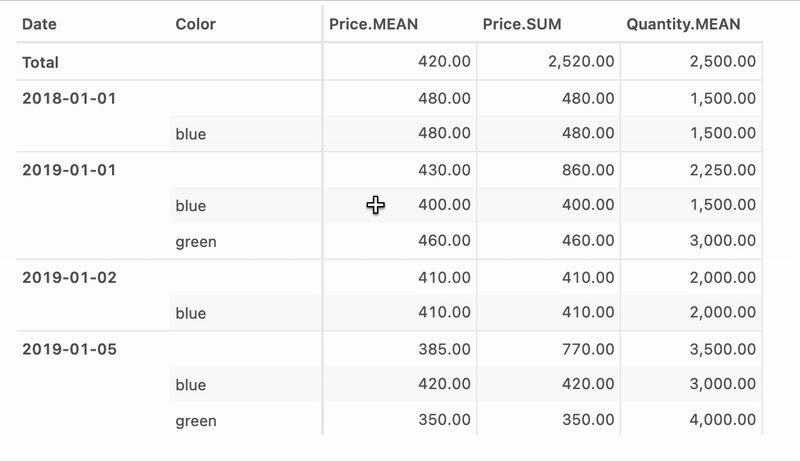Screen dimensions: 800x462
Task: Select the Quantity.MEAN cell showing 4,000.00
Action: click(x=722, y=422)
